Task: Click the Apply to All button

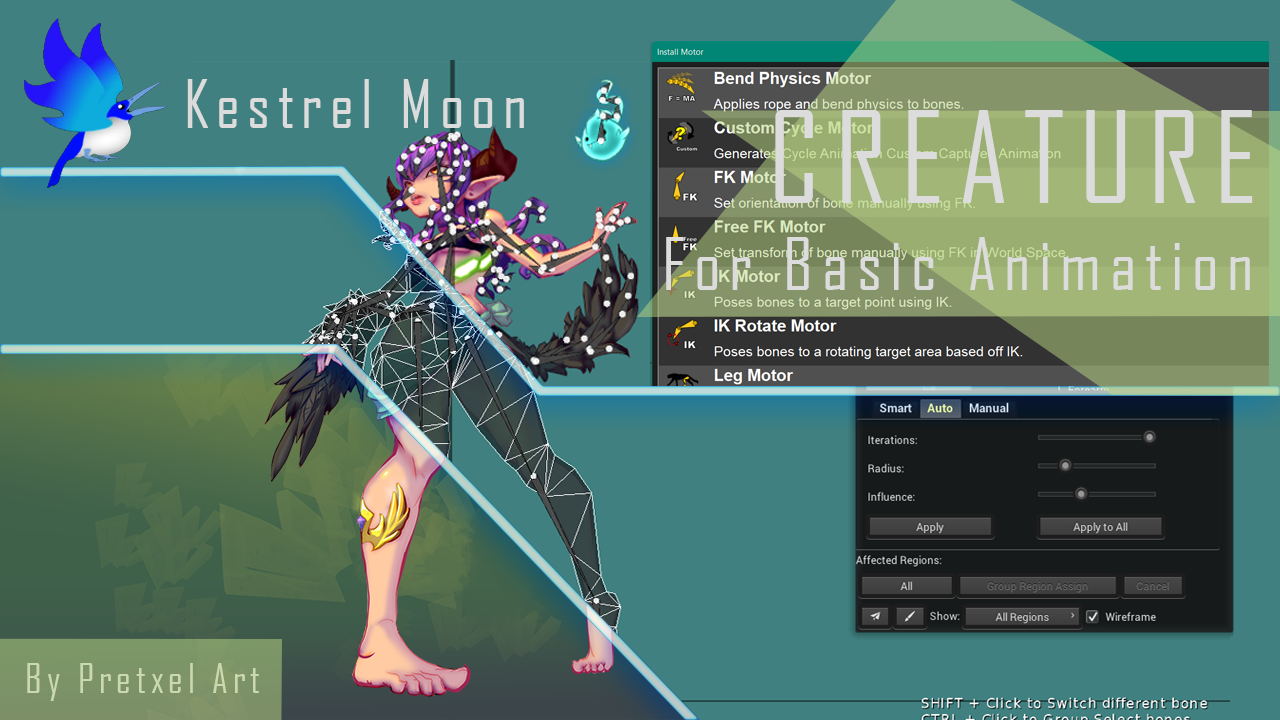Action: (x=1100, y=527)
